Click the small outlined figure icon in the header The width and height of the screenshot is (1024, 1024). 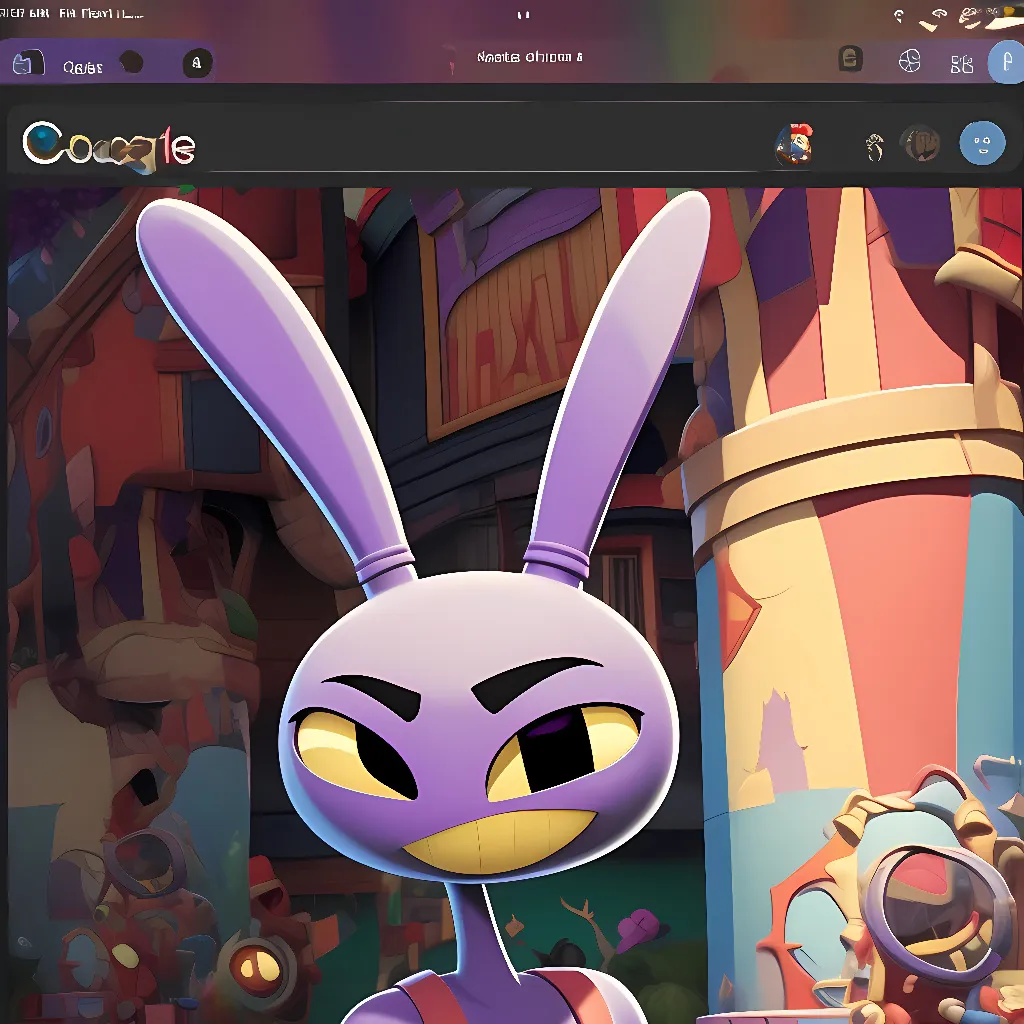coord(874,146)
